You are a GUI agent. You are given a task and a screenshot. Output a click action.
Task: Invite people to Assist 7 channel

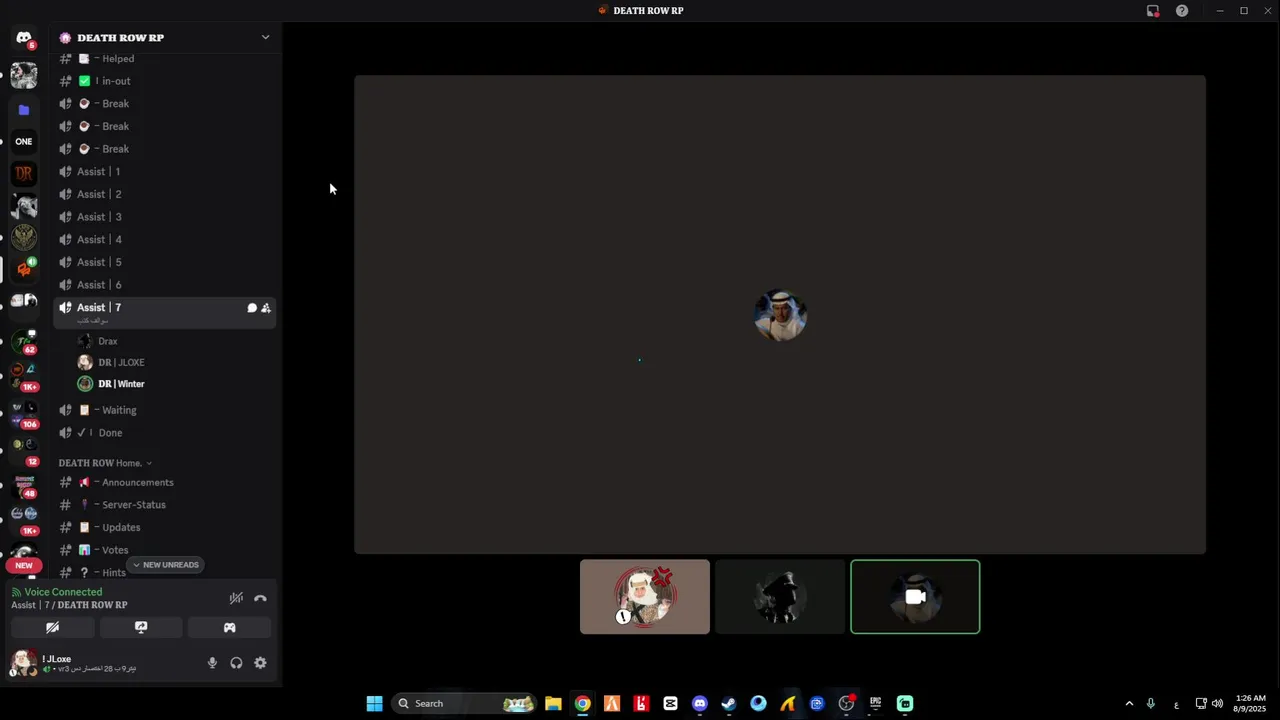[x=266, y=308]
